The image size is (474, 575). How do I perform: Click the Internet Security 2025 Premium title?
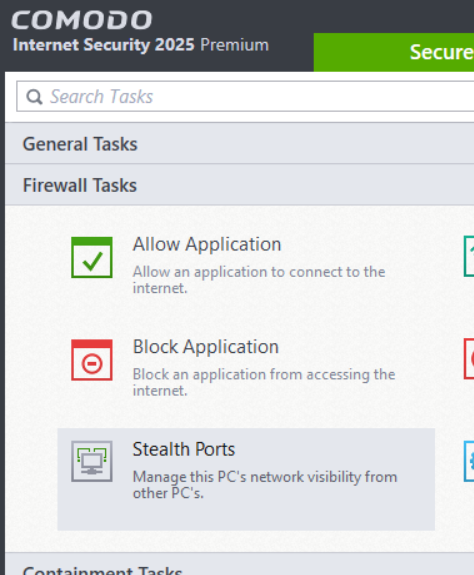(x=141, y=45)
